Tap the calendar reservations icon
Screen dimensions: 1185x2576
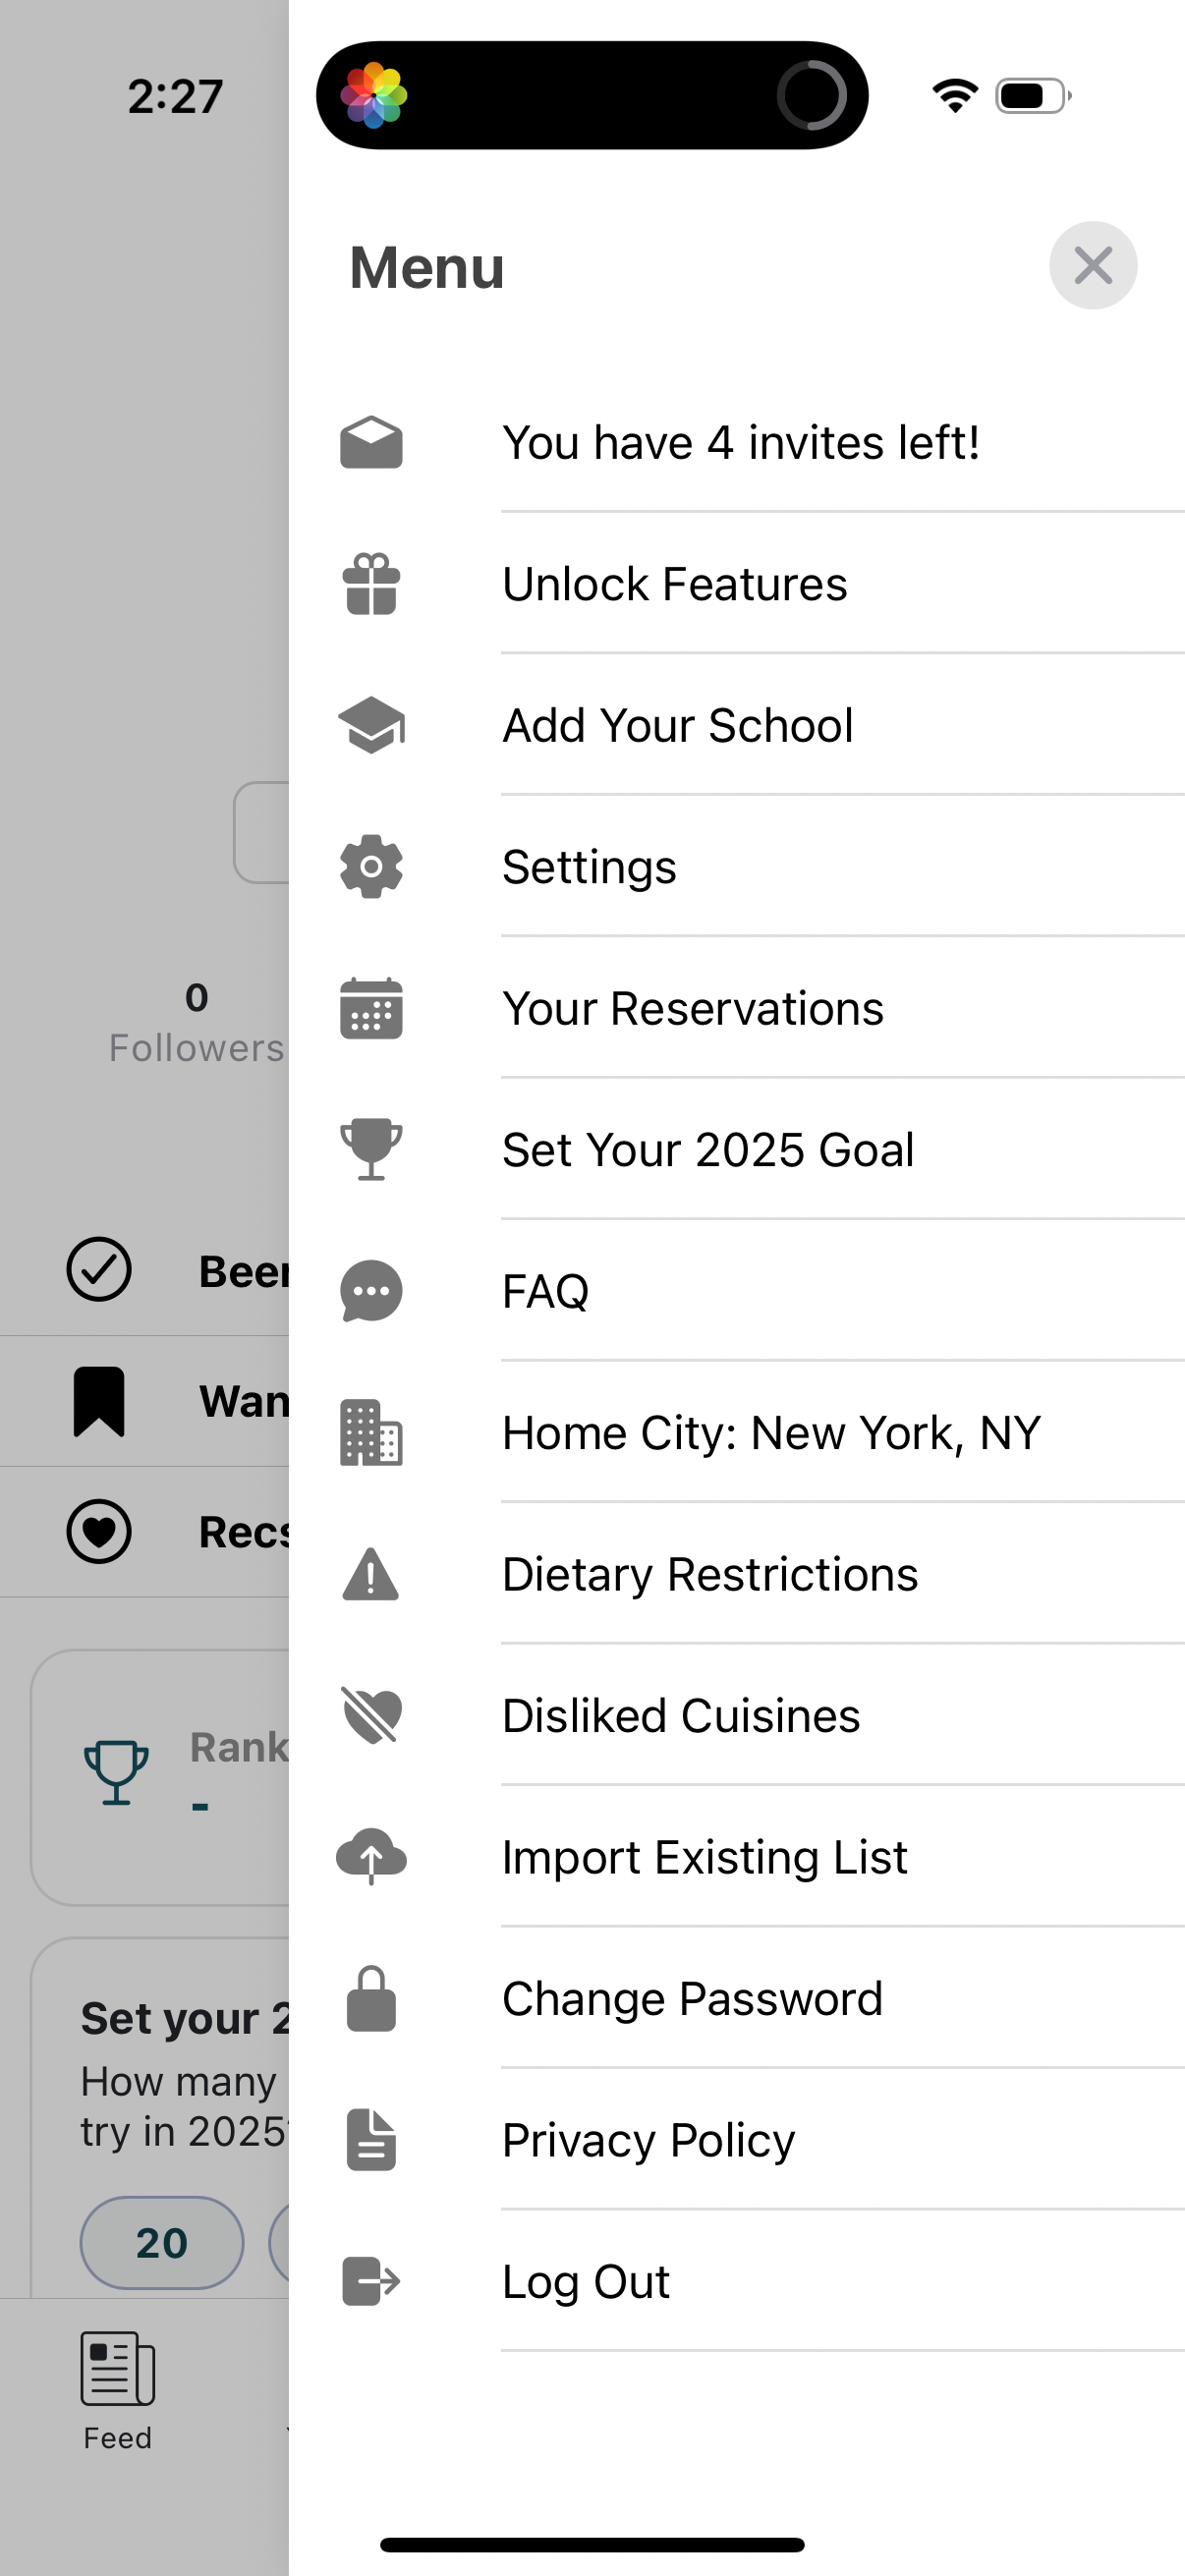click(371, 1008)
